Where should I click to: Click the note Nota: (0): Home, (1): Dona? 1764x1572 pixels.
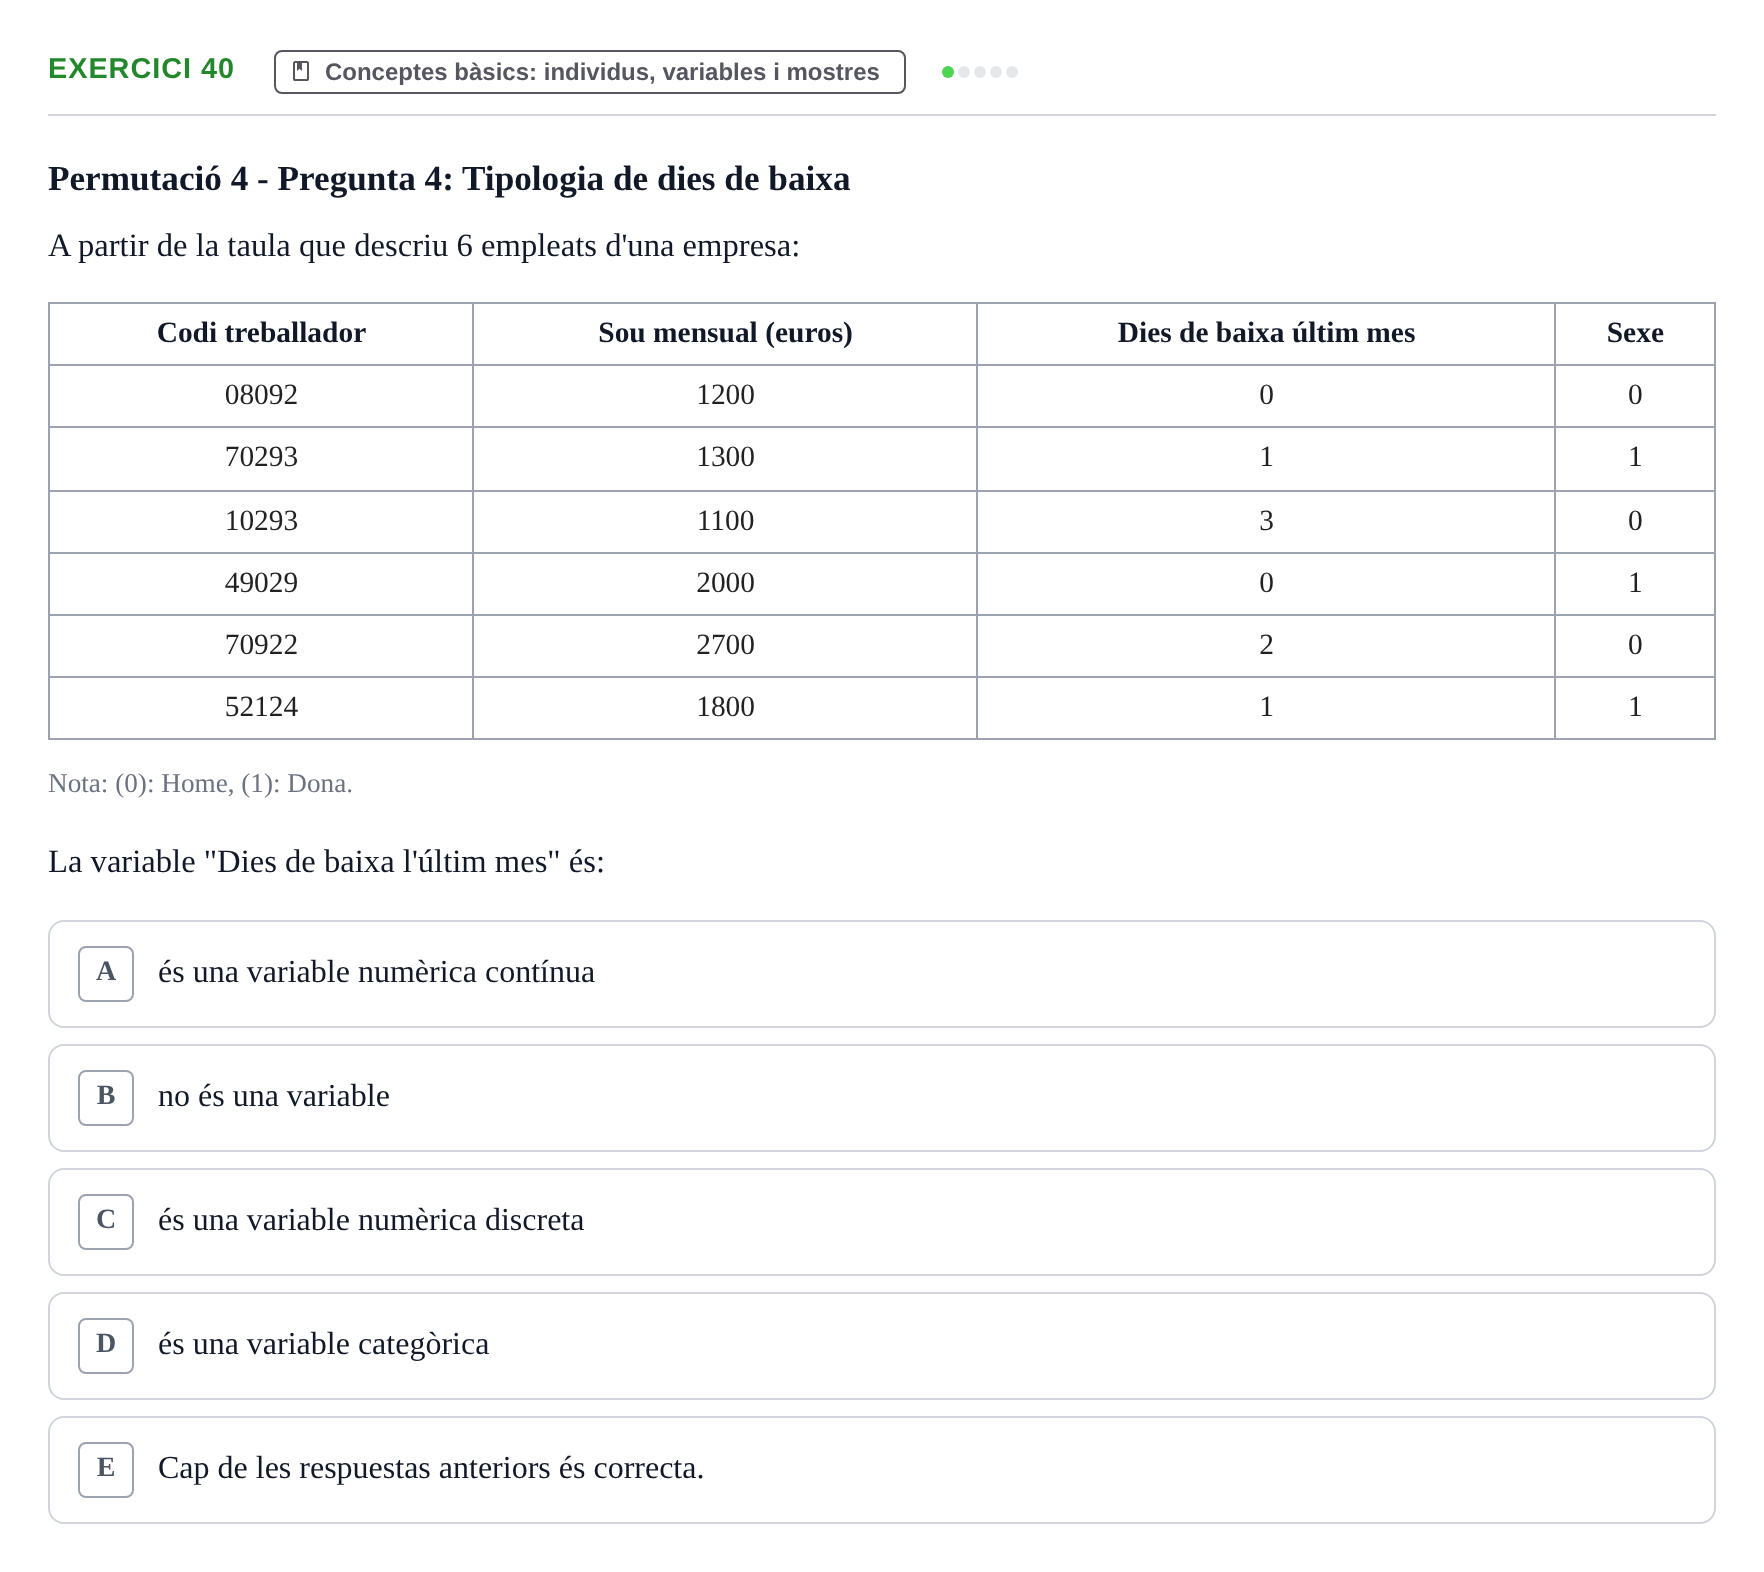200,784
